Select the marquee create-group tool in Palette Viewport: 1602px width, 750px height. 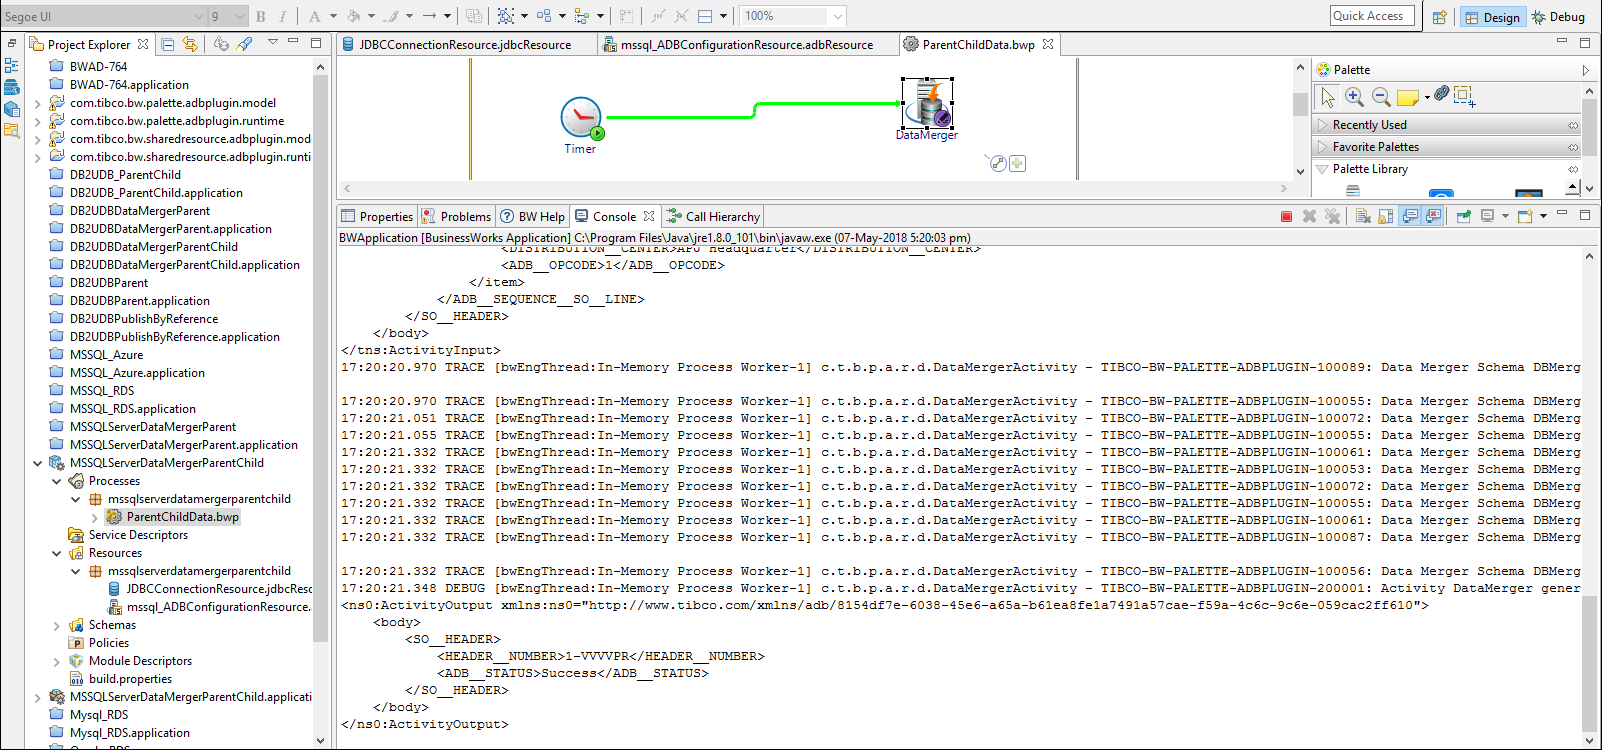coord(1464,96)
